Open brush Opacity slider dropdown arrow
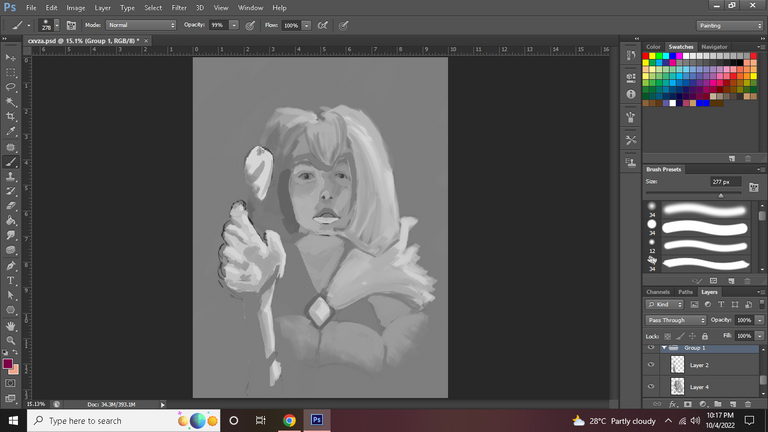 [234, 25]
